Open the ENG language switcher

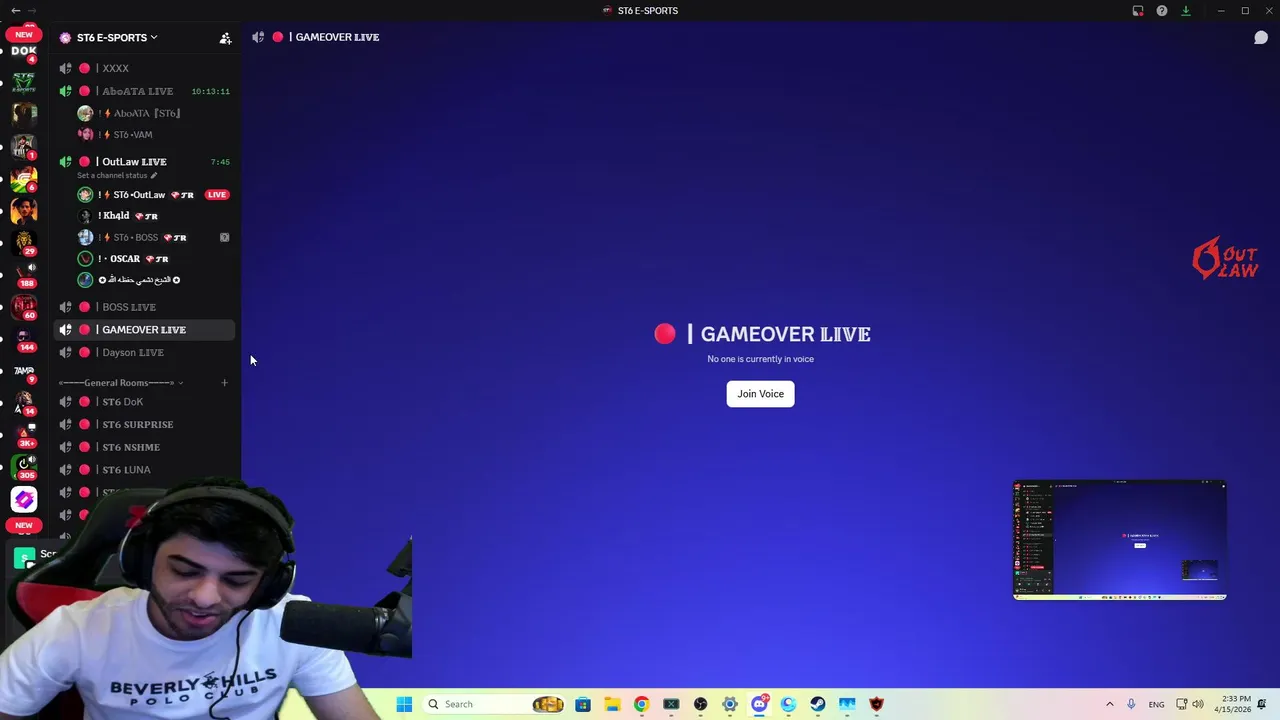[1156, 704]
